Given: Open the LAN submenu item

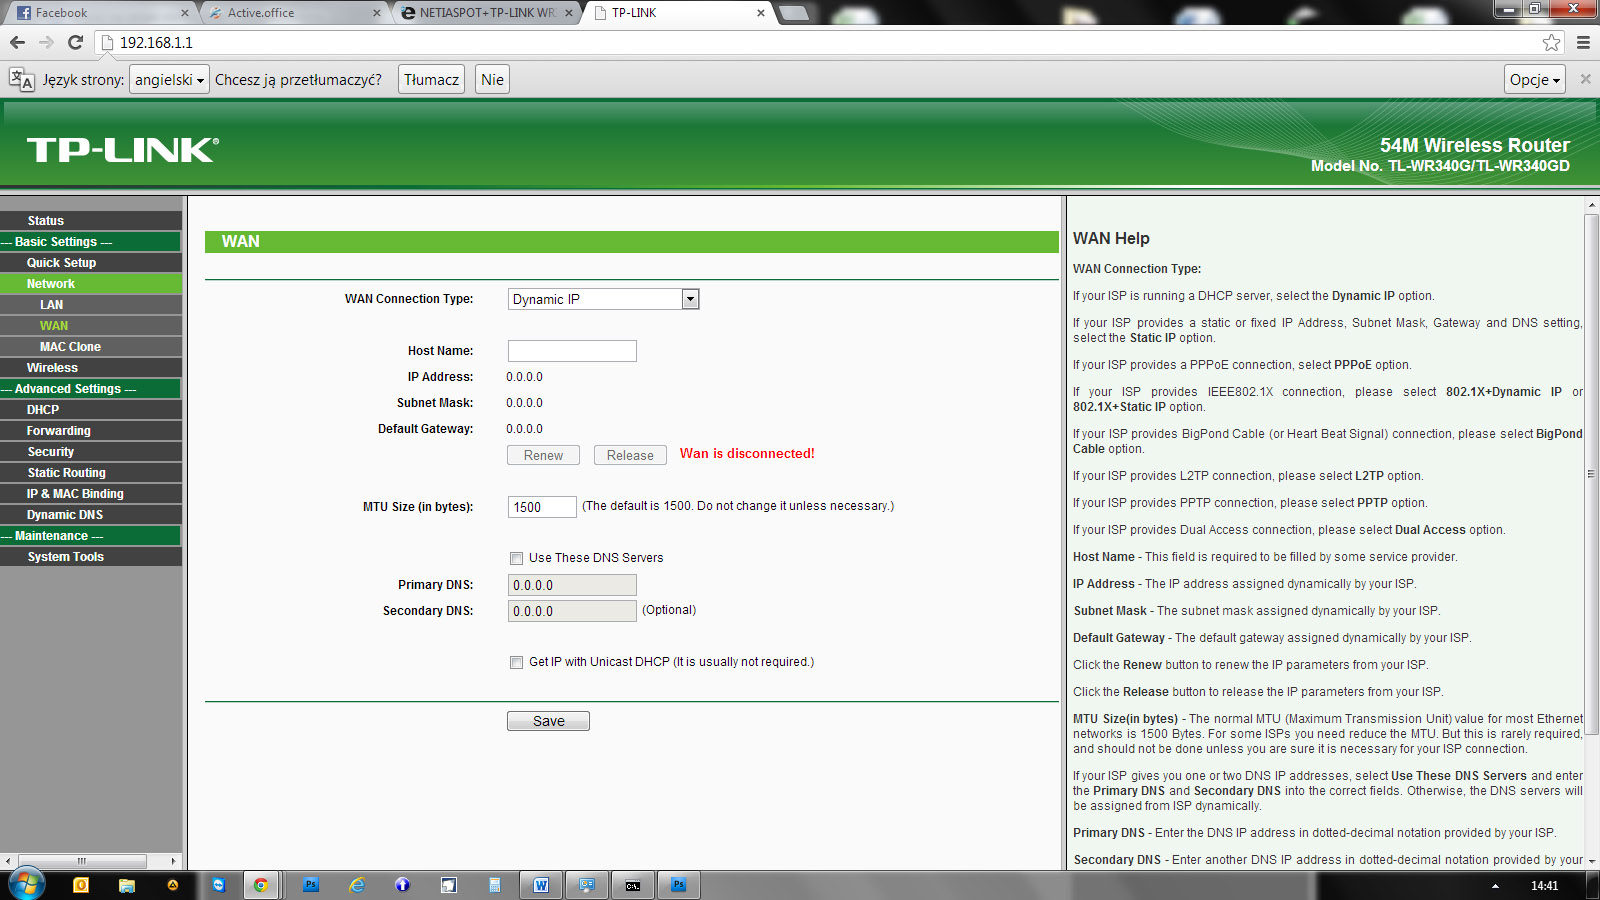Looking at the screenshot, I should coord(52,305).
